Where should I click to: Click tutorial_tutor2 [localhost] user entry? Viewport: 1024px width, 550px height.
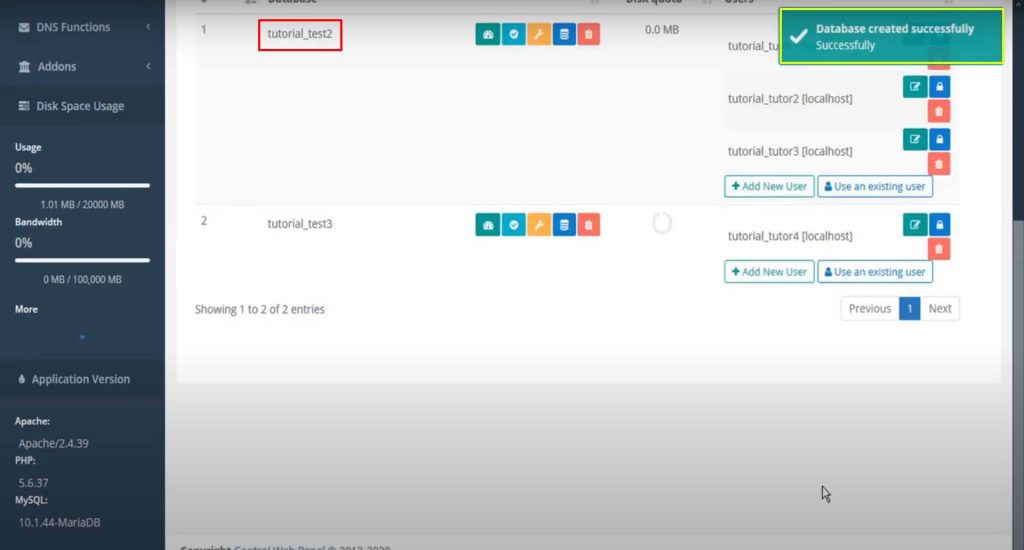point(790,99)
